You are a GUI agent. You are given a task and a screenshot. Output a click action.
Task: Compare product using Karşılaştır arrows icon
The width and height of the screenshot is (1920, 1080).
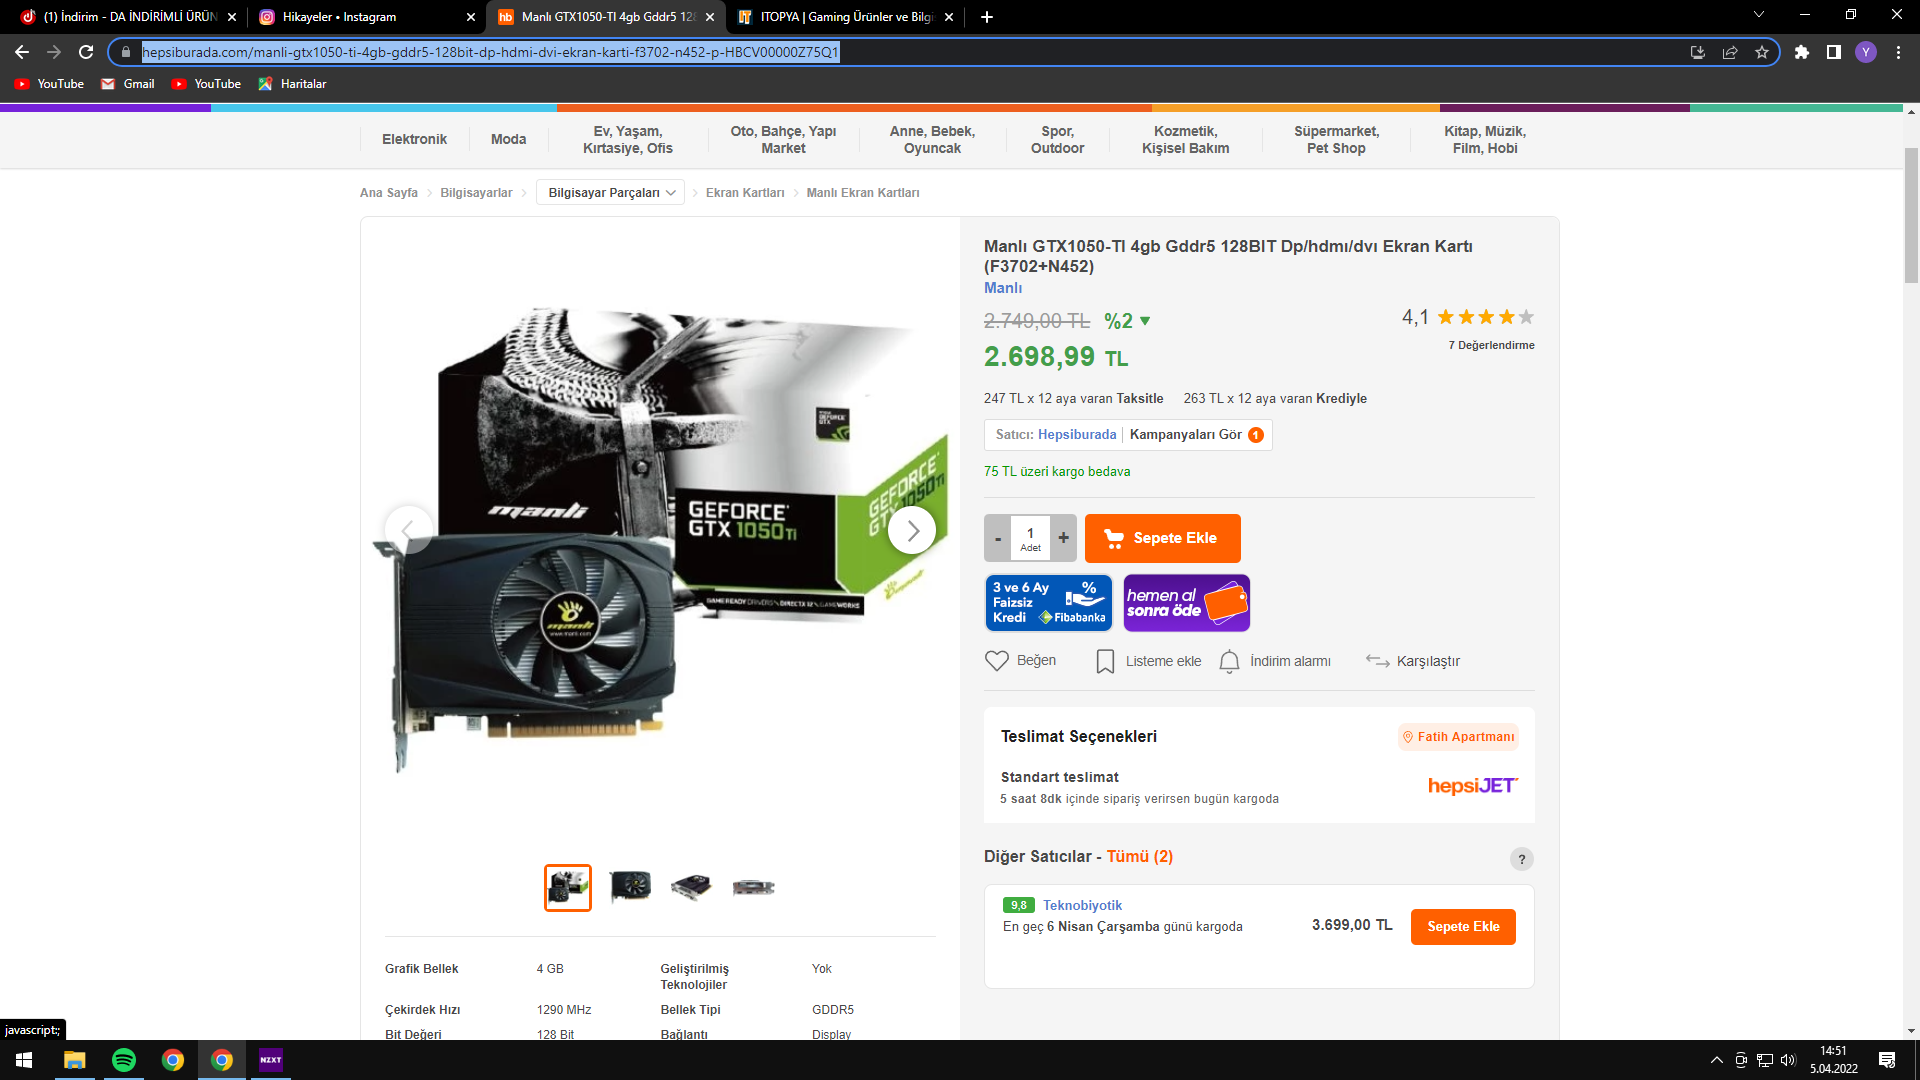(x=1378, y=661)
